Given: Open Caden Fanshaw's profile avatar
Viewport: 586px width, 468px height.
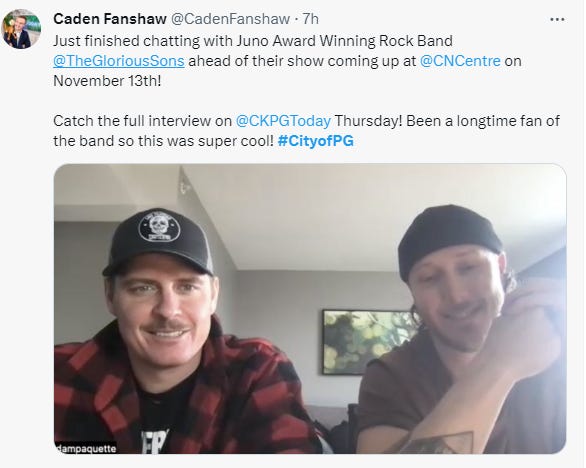Looking at the screenshot, I should [21, 29].
